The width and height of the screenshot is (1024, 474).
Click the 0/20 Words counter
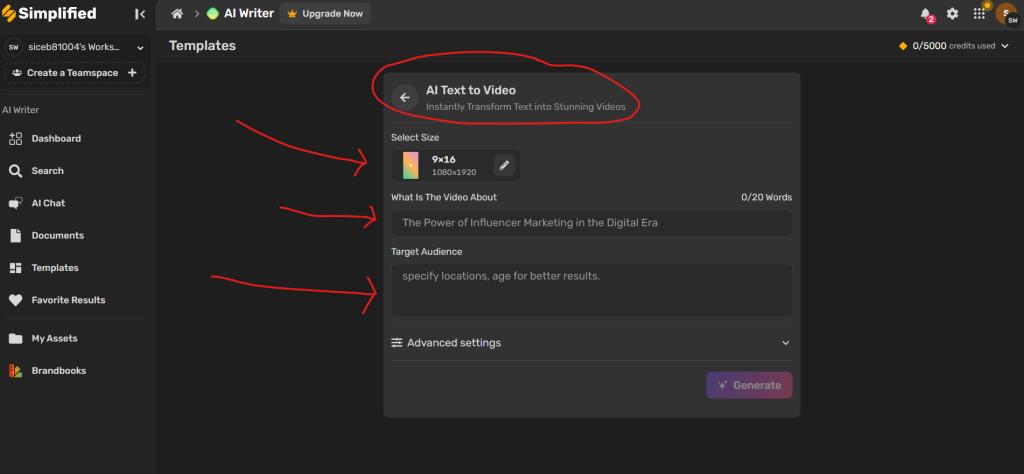767,197
